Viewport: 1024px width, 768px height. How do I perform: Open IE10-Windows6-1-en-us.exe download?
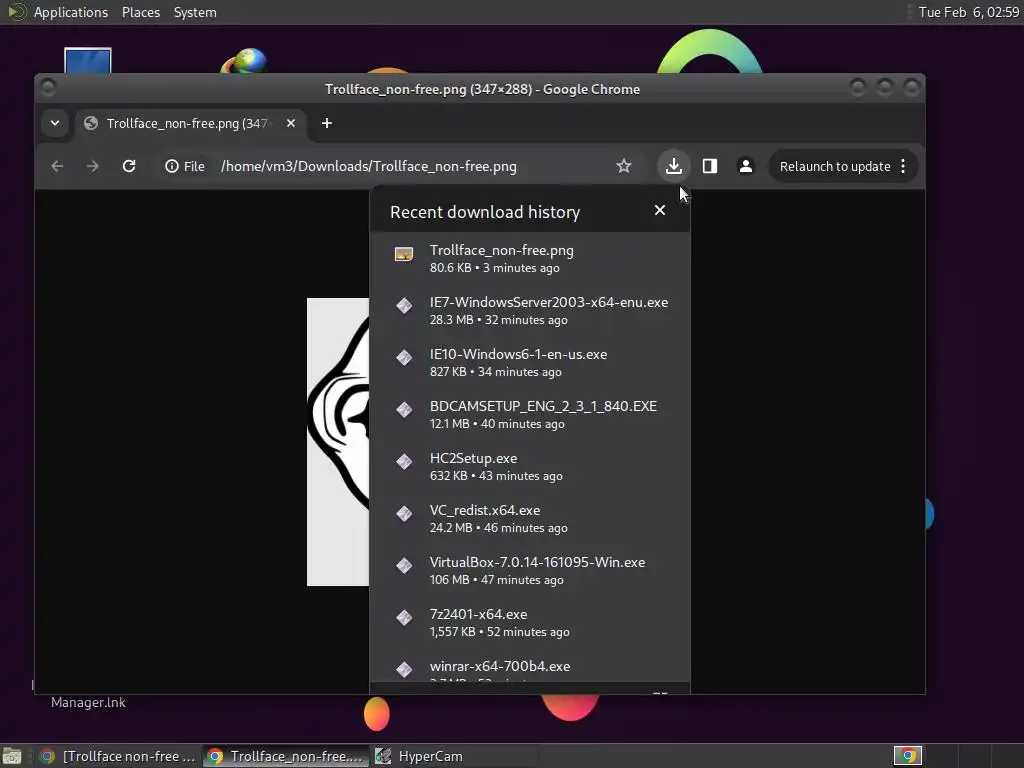point(530,362)
